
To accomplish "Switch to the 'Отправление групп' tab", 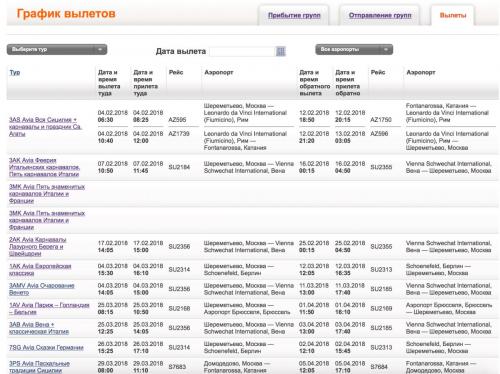I will (x=380, y=15).
